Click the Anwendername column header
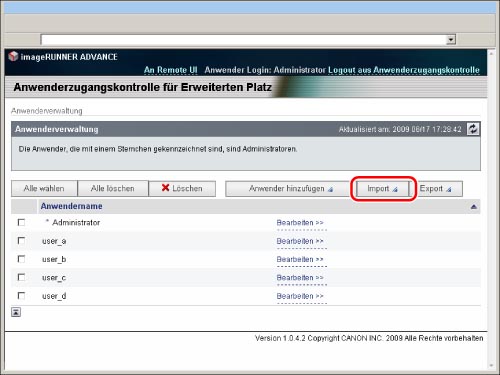The height and width of the screenshot is (375, 500). [71, 206]
